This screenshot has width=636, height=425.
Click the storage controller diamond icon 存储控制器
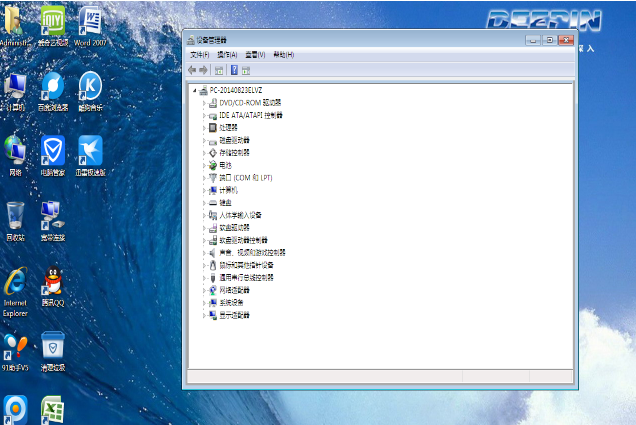point(213,153)
